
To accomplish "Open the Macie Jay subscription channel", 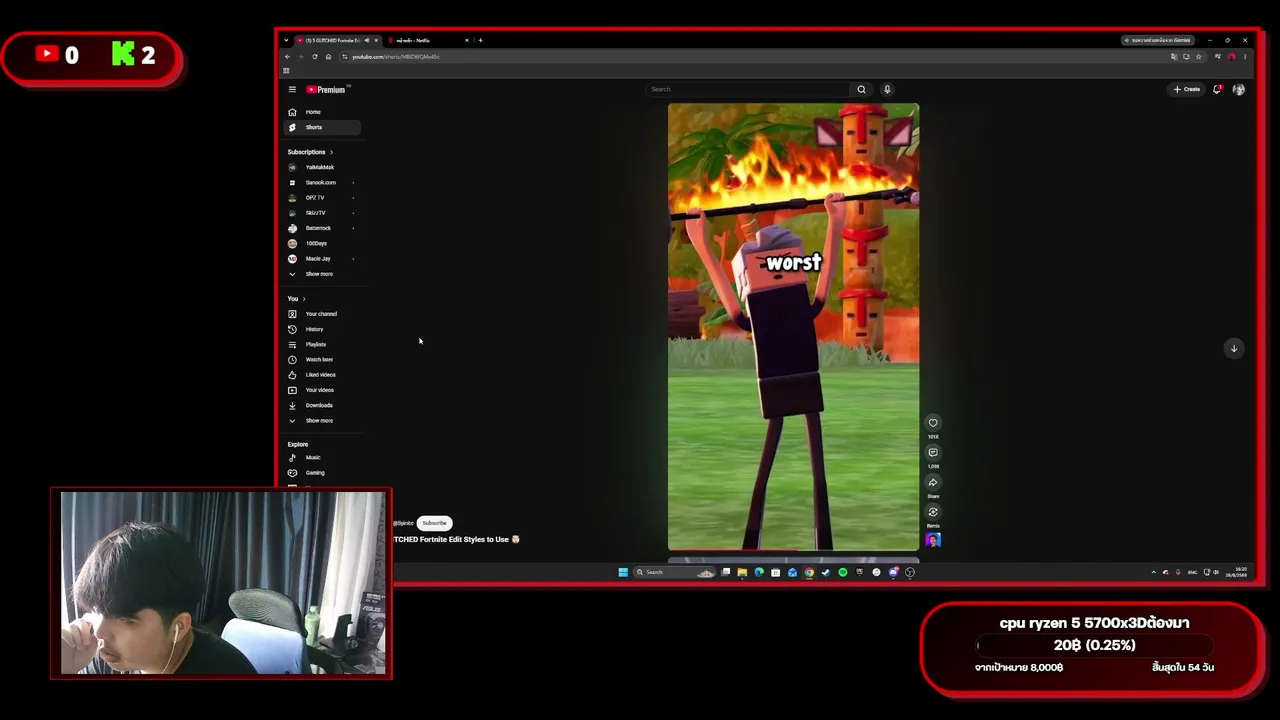I will pos(321,259).
